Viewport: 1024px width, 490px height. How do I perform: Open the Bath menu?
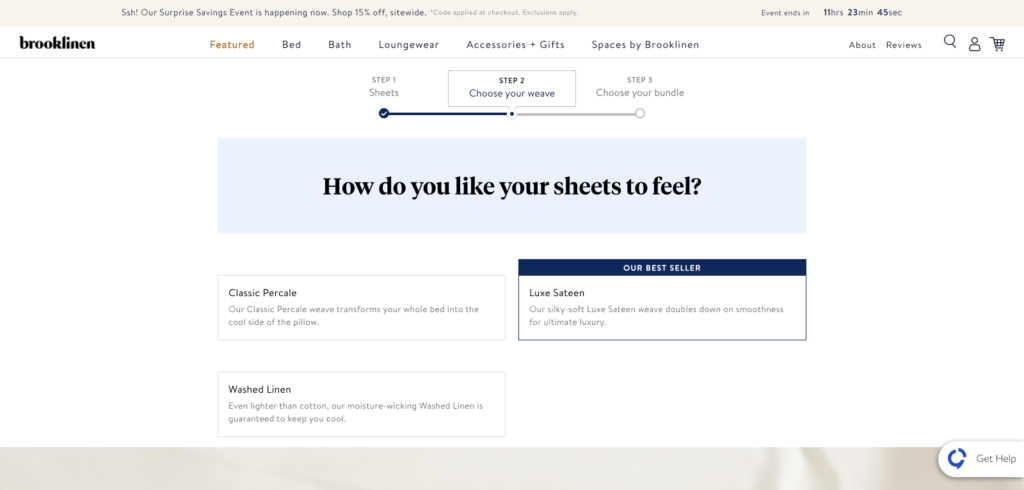(340, 44)
